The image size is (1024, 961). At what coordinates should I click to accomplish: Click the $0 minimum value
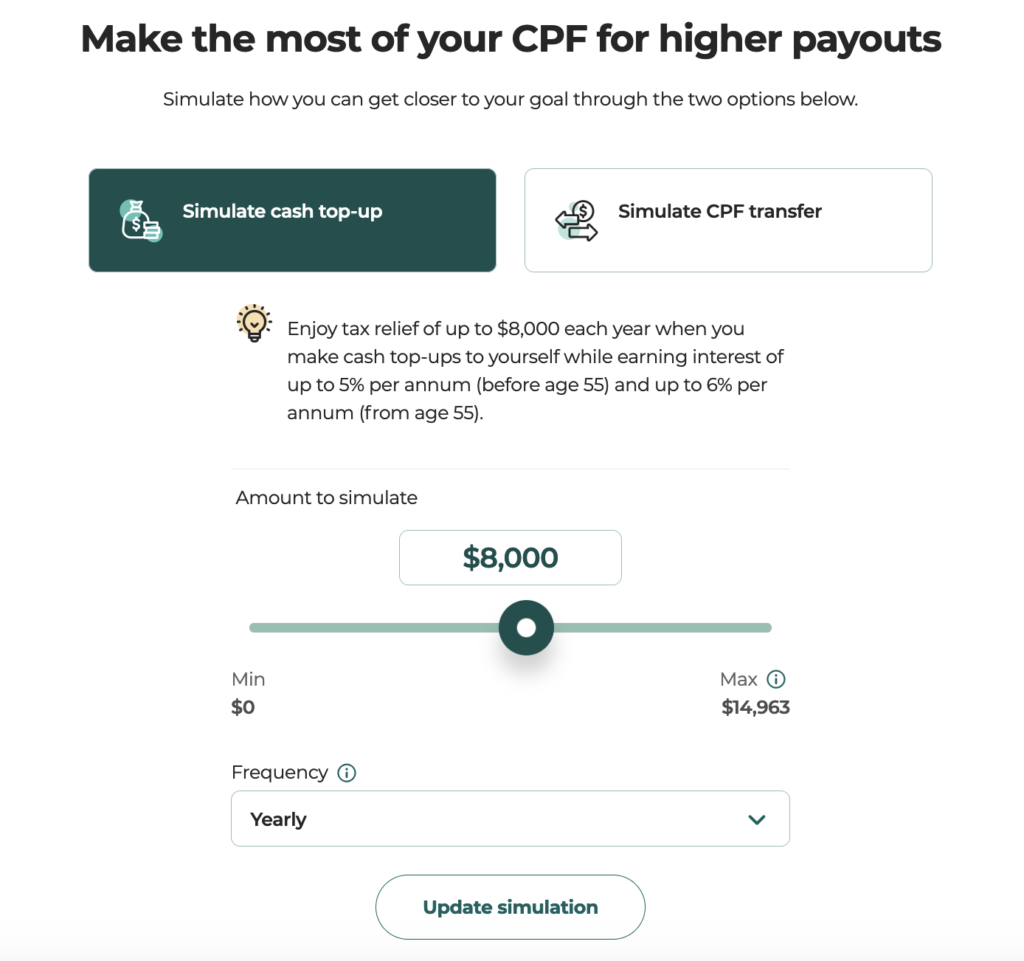243,707
